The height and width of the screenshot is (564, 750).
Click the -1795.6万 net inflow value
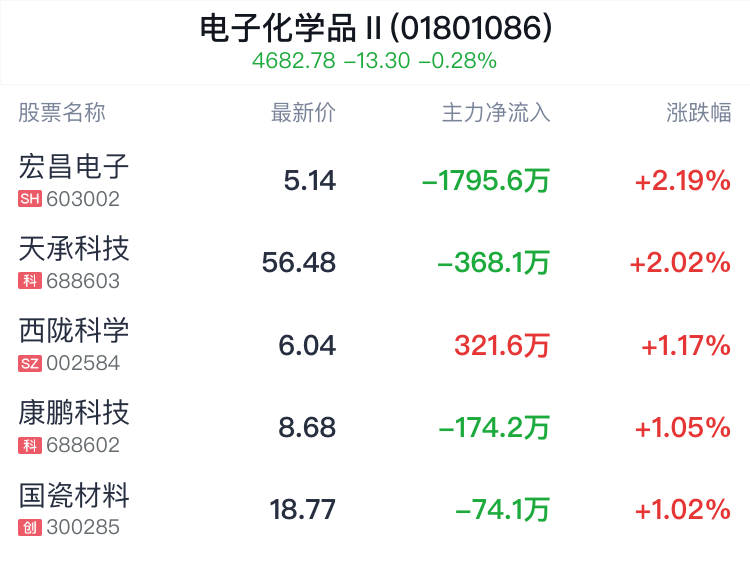coord(486,181)
